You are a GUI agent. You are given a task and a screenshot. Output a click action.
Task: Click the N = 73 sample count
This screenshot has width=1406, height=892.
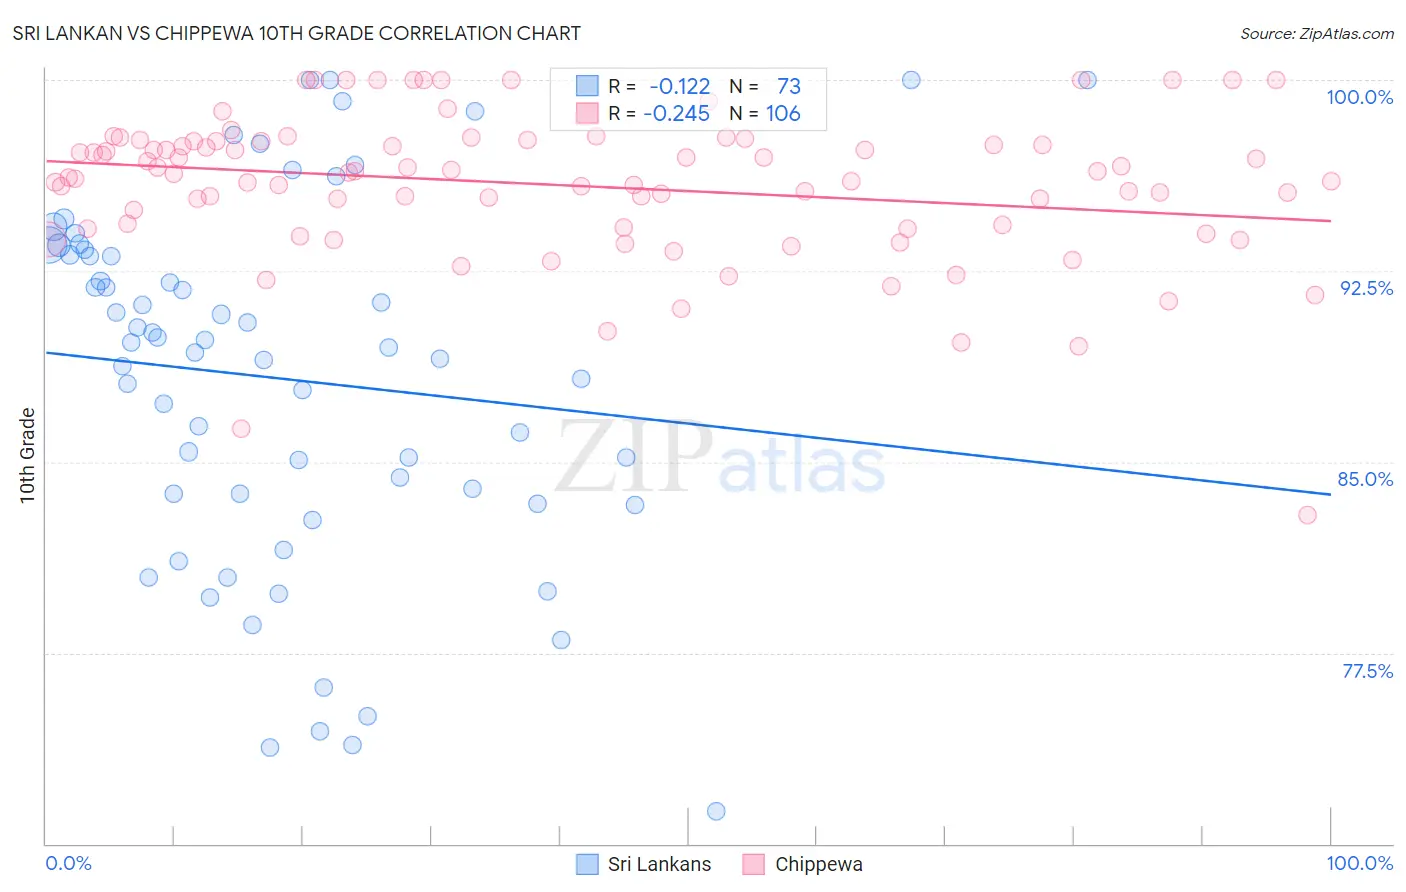[765, 86]
